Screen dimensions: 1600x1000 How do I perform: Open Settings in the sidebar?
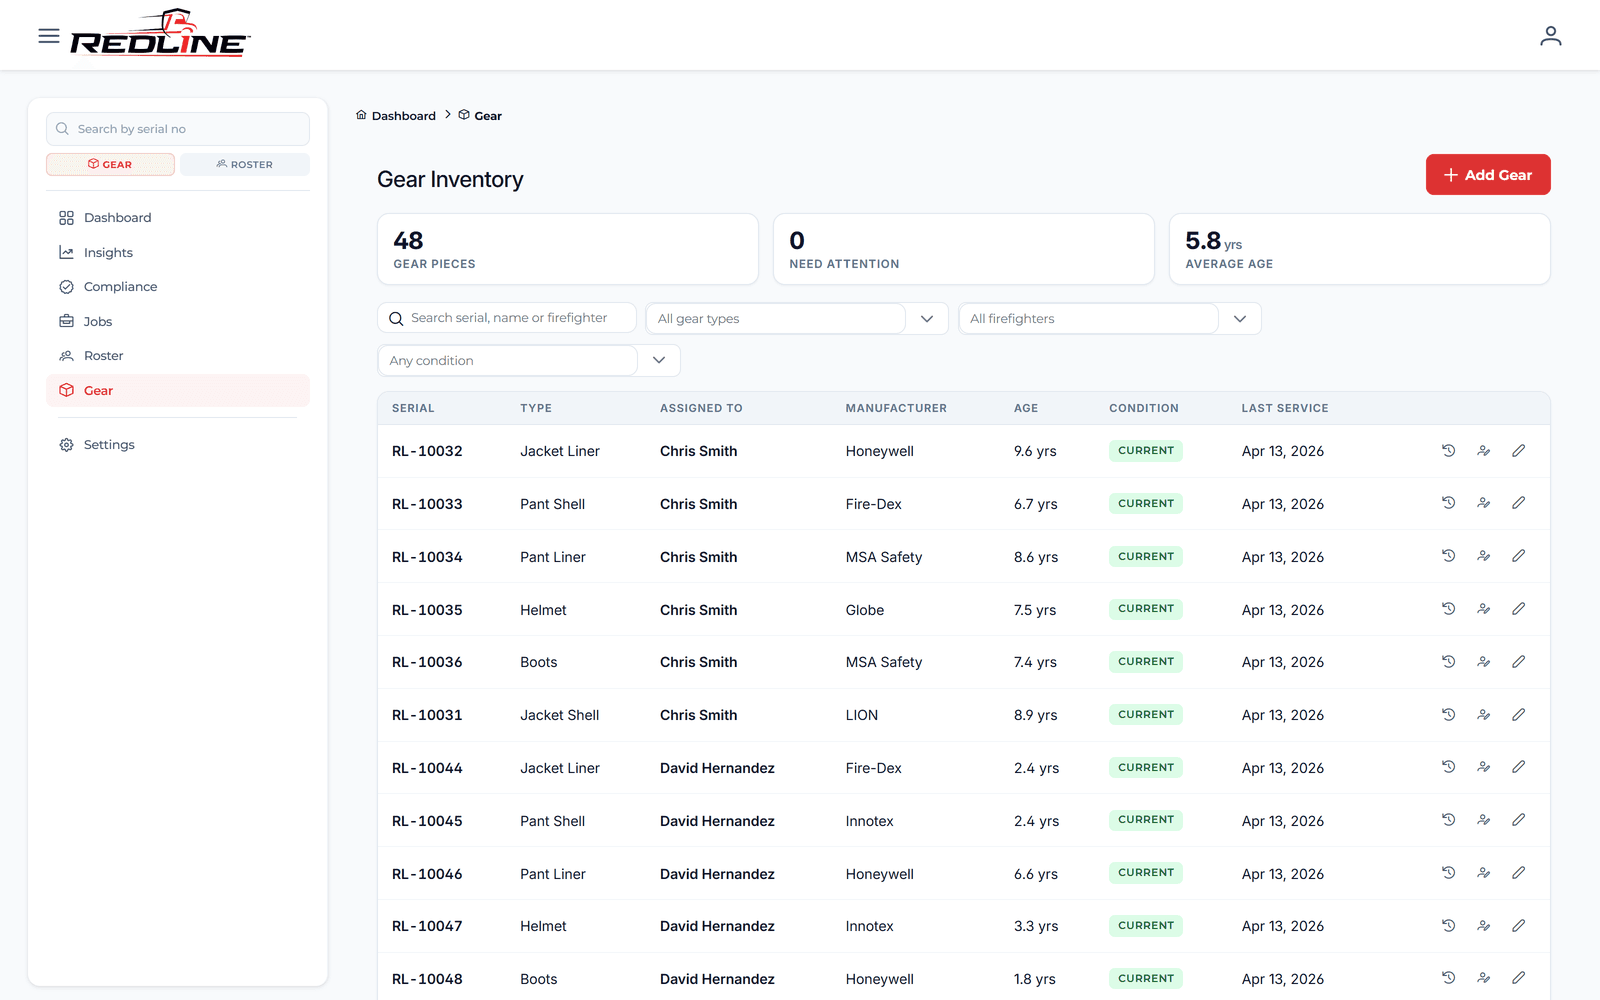178,445
